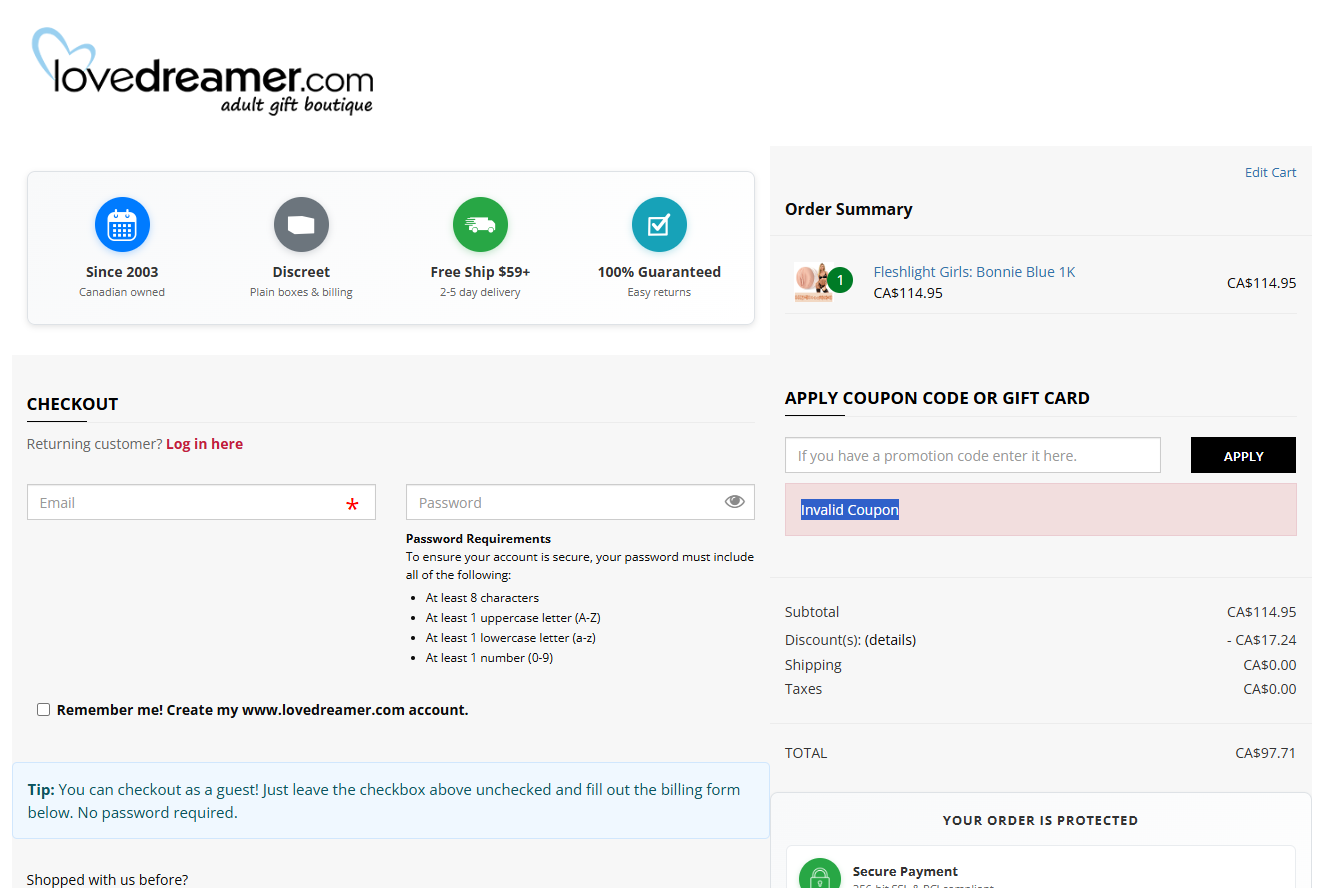Click the Subtotal label
This screenshot has width=1330, height=888.
(812, 612)
